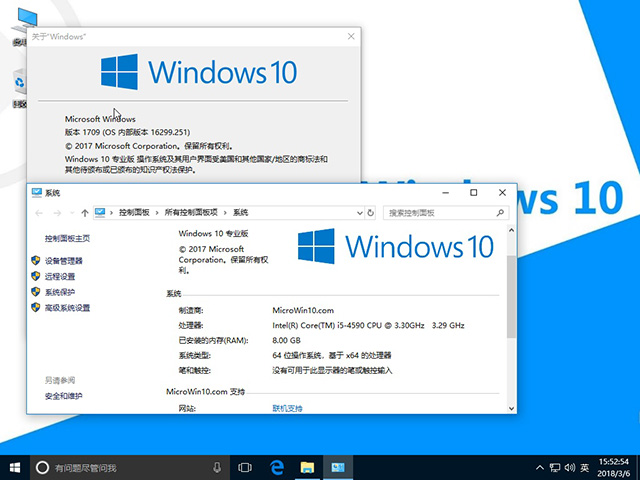Click System window title bar icon

tap(37, 192)
